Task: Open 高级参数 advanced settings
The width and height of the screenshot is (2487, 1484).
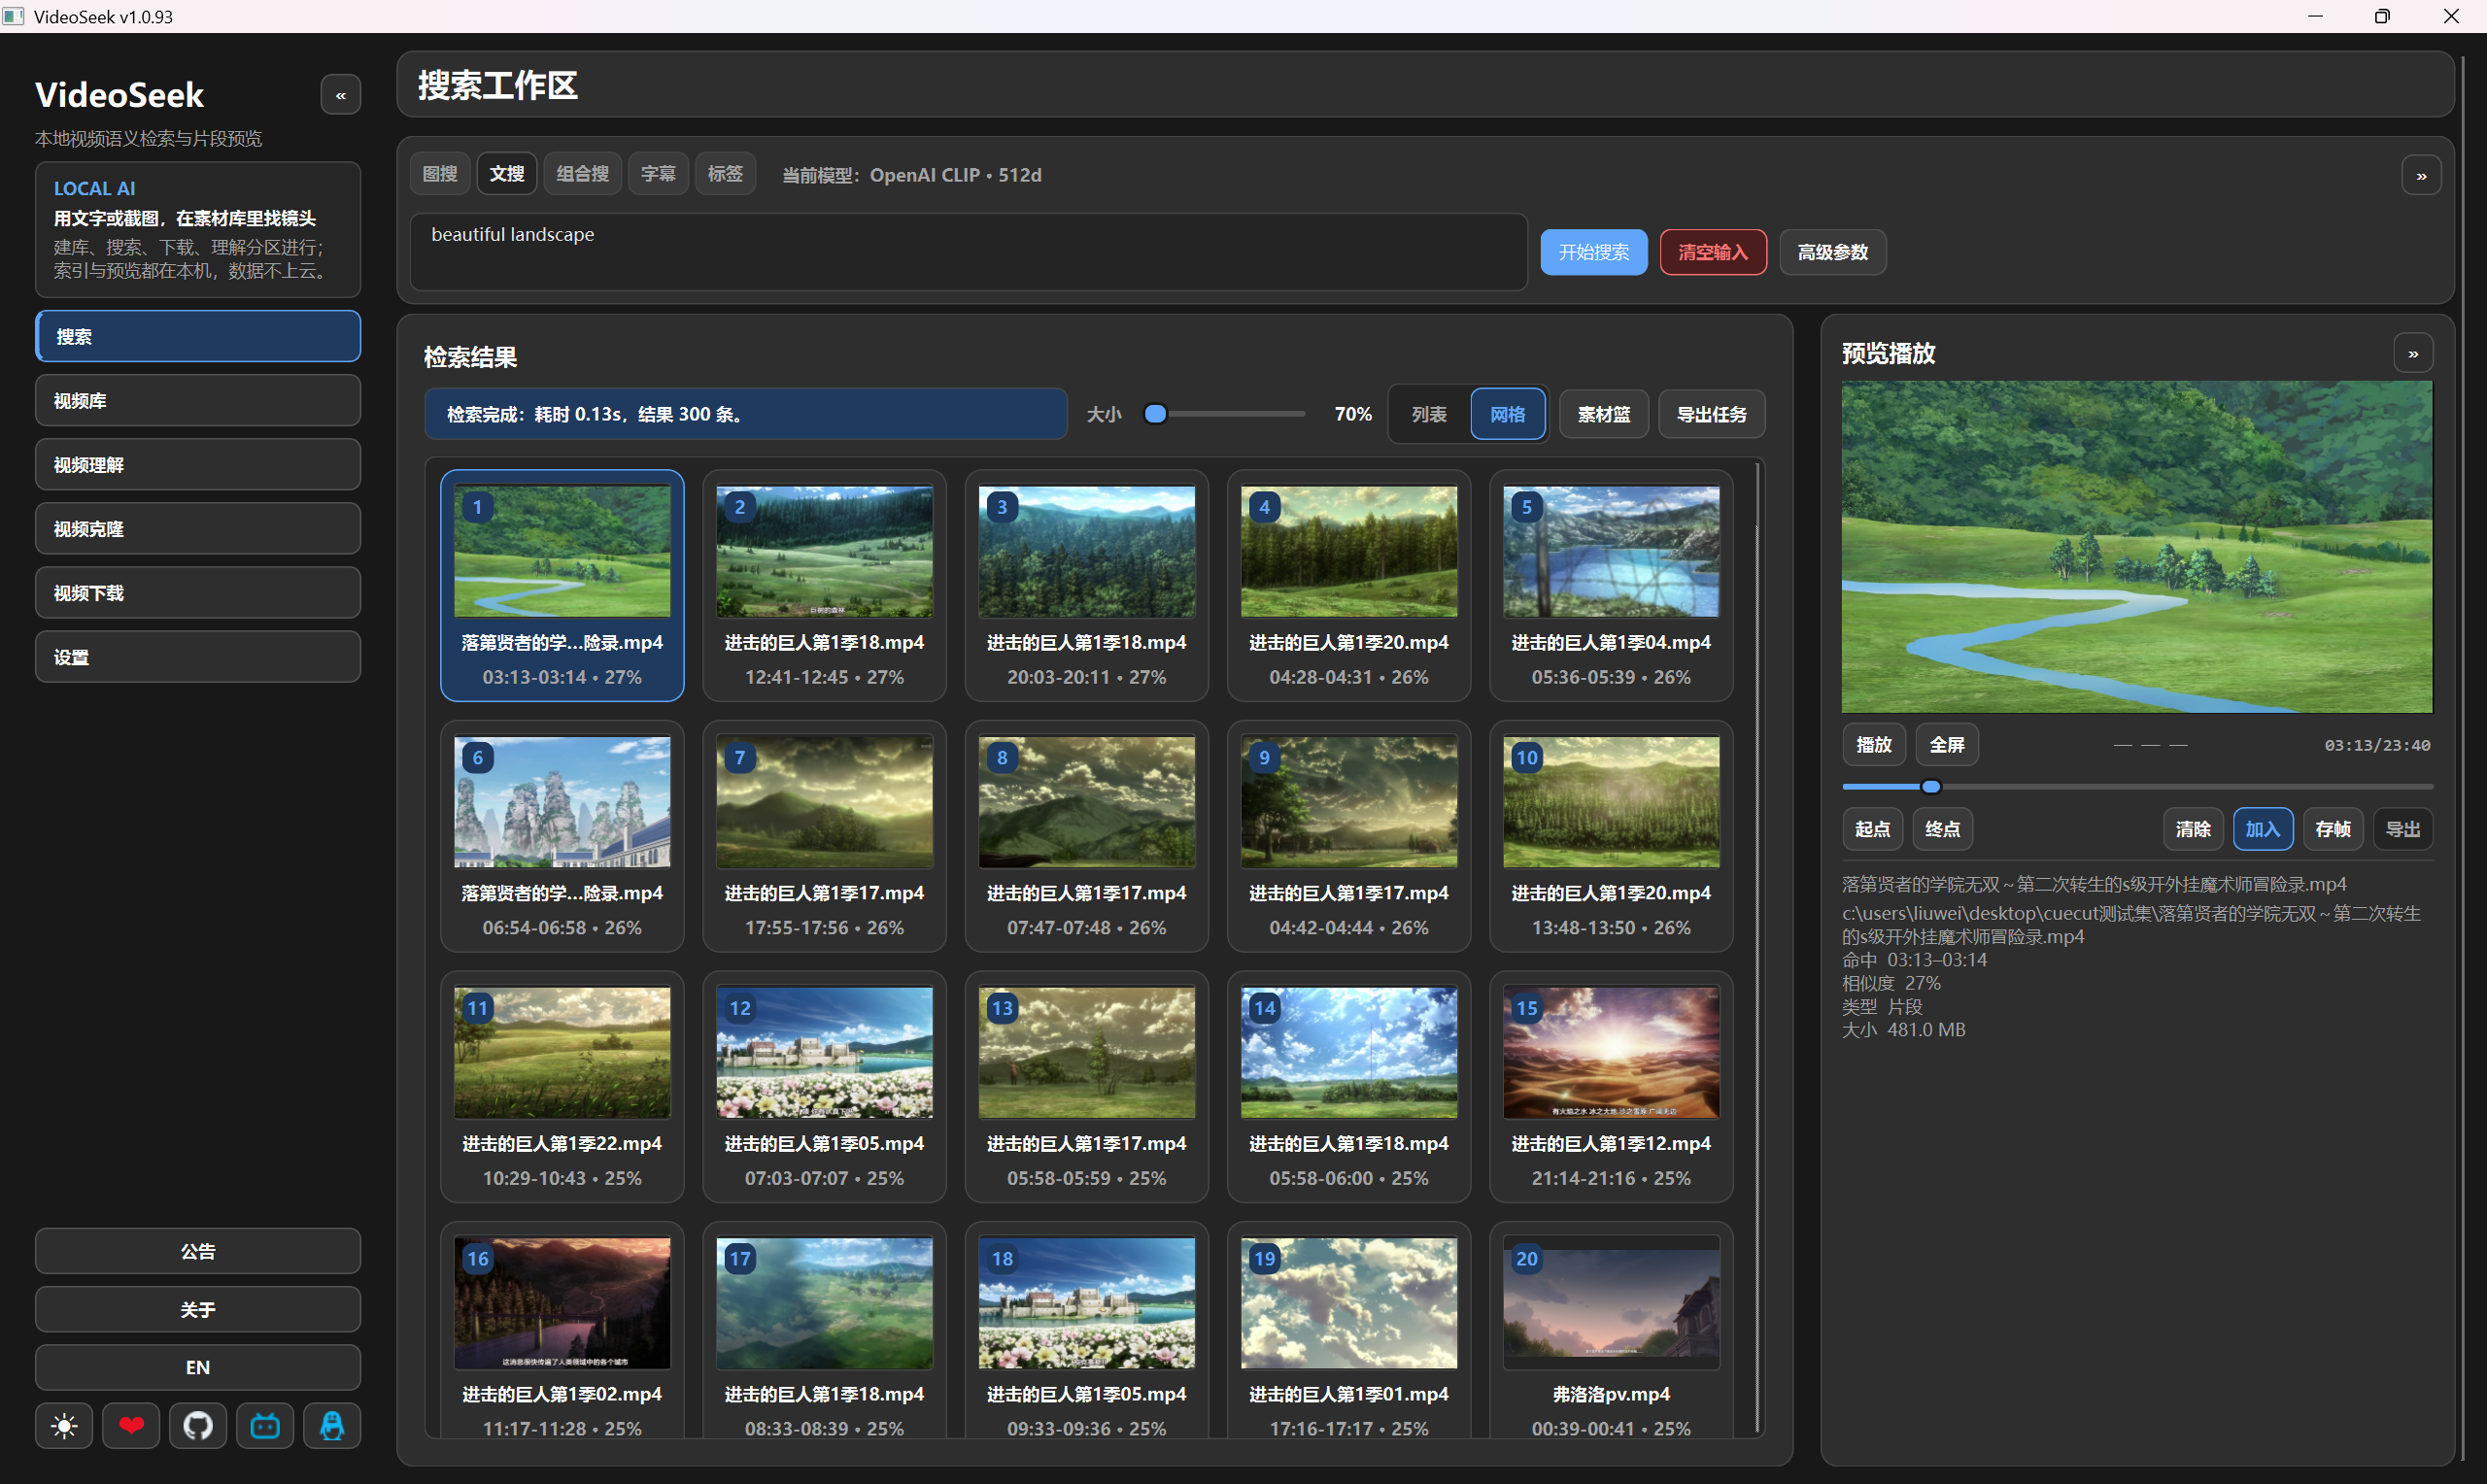Action: 1832,252
